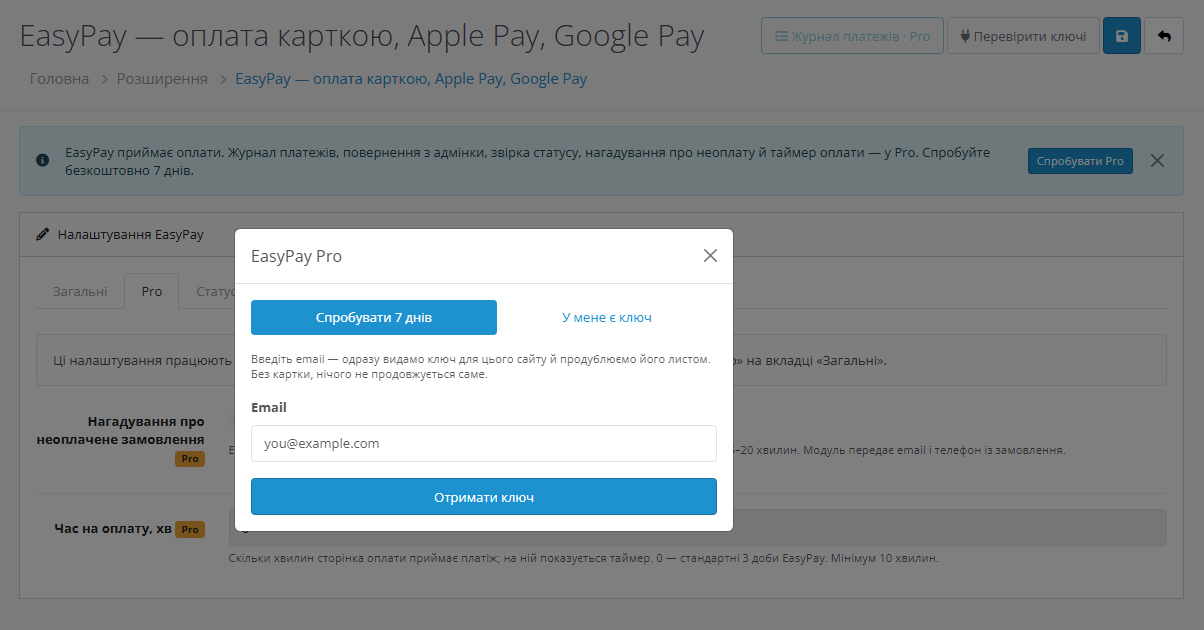
Task: Click Спробувати Pro button in banner
Action: point(1080,161)
